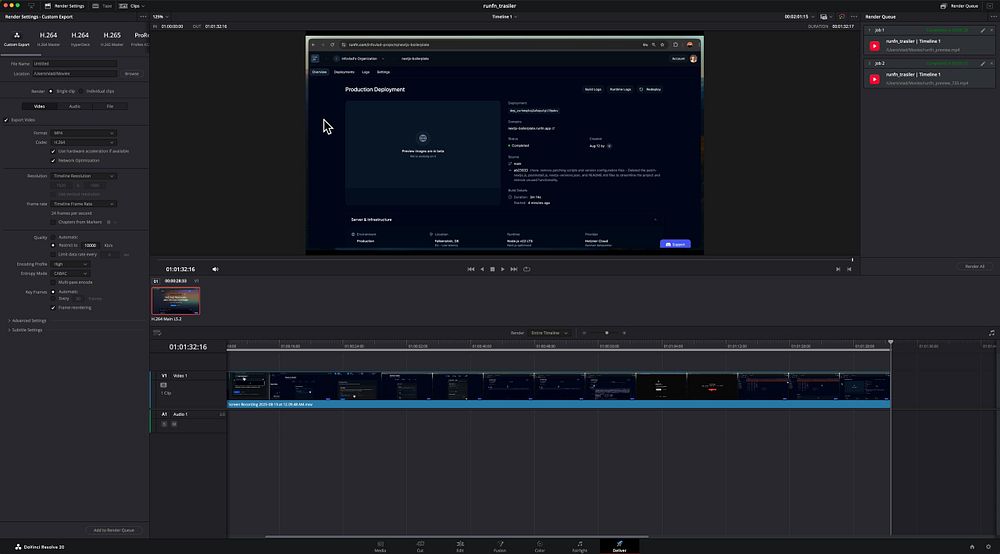This screenshot has width=1000, height=554.
Task: Open project settings gear icon
Action: coord(989,546)
